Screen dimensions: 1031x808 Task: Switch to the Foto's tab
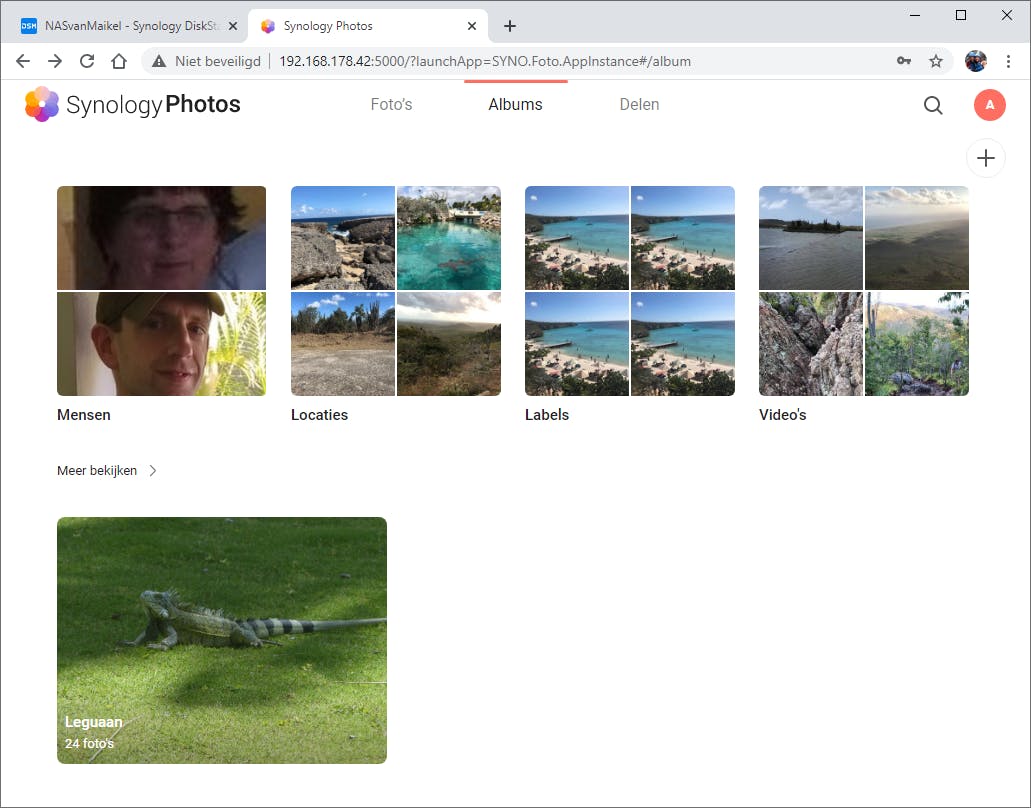pos(391,104)
